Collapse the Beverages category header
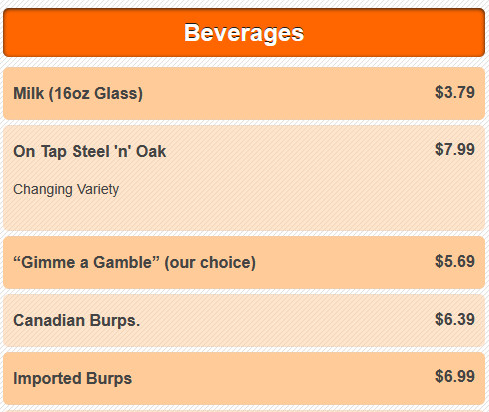 pyautogui.click(x=244, y=33)
